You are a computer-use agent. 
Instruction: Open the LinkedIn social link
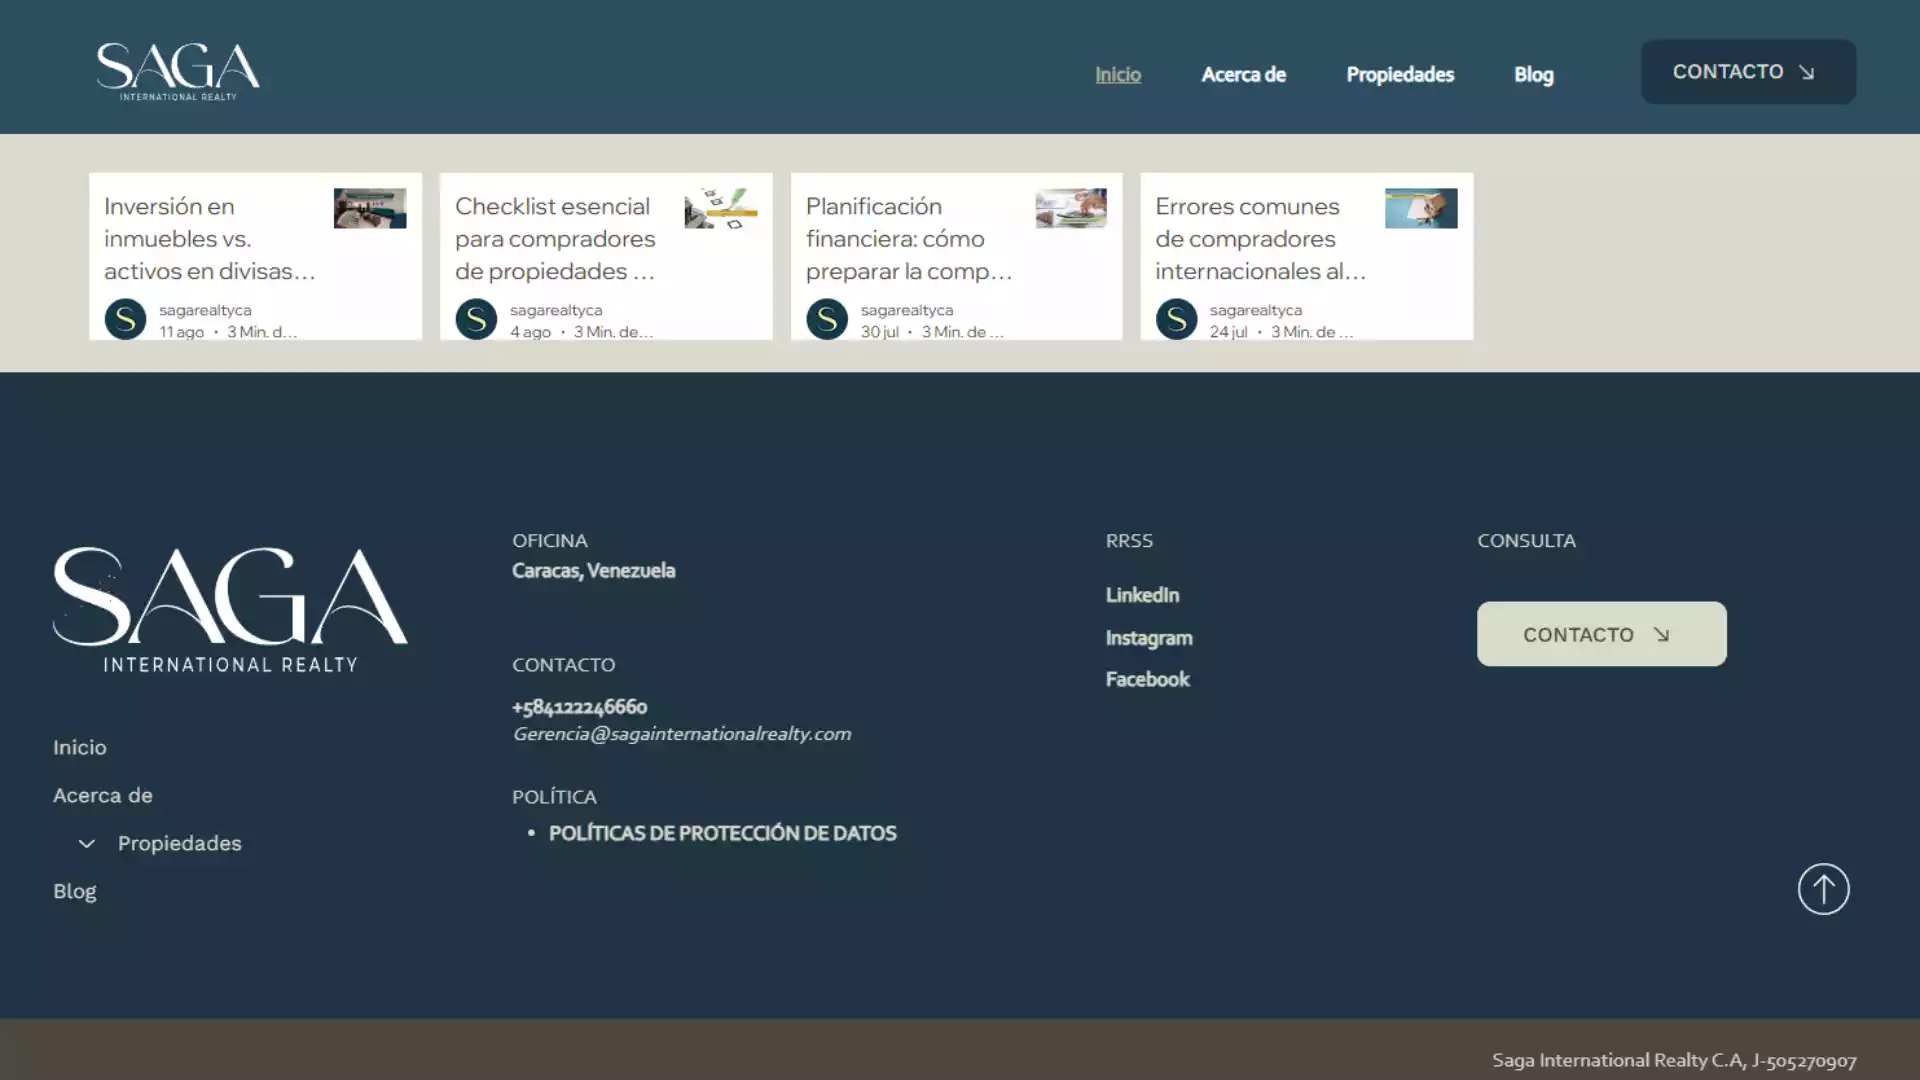tap(1142, 595)
